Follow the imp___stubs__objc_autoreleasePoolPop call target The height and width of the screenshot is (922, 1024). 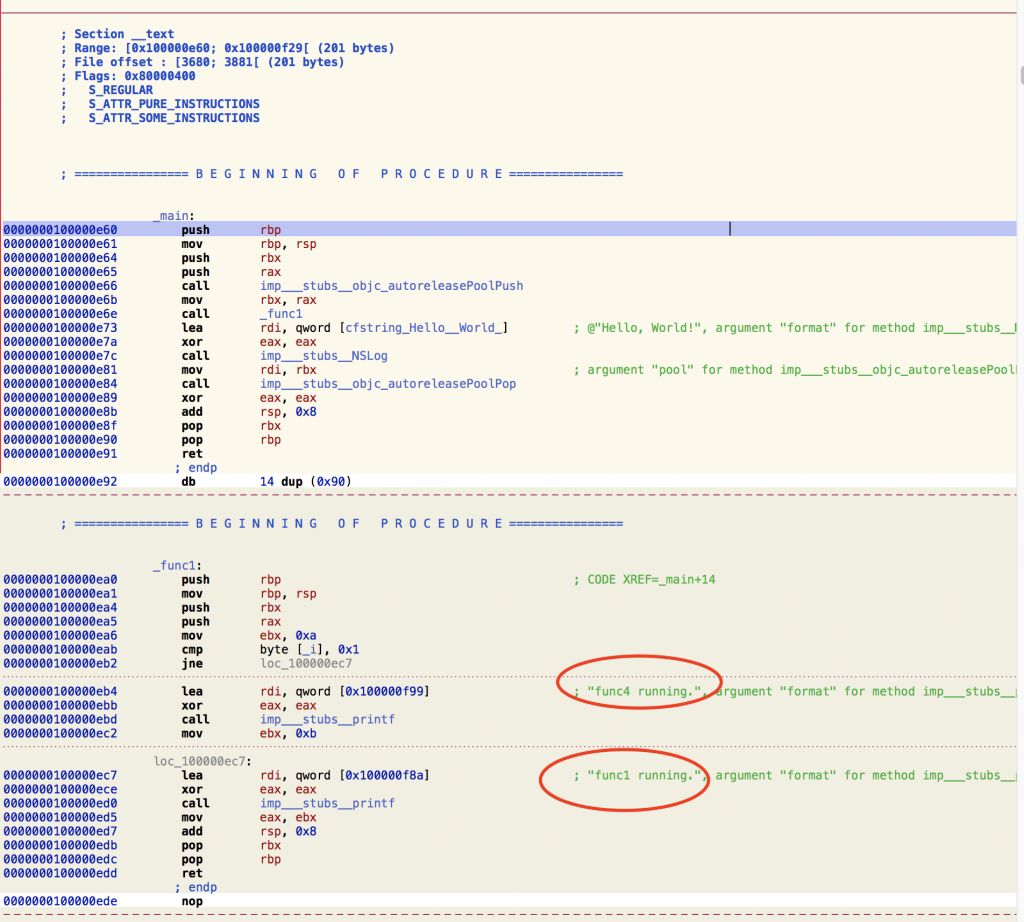(x=388, y=383)
